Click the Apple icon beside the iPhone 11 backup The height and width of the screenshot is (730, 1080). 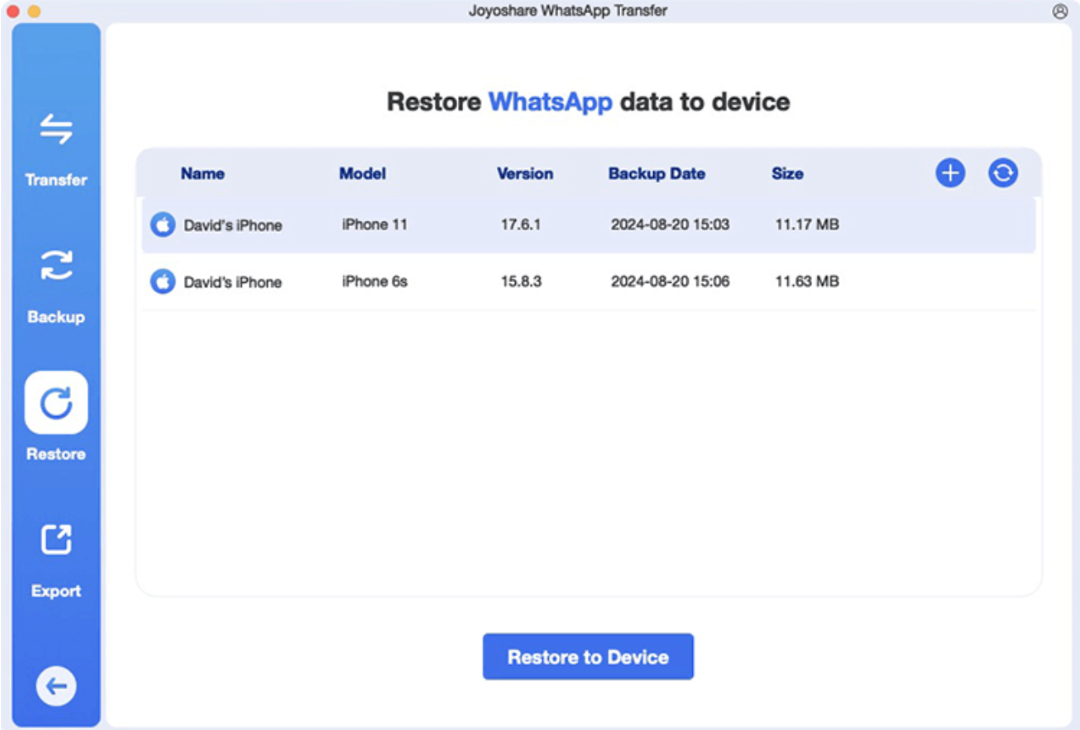tap(162, 224)
